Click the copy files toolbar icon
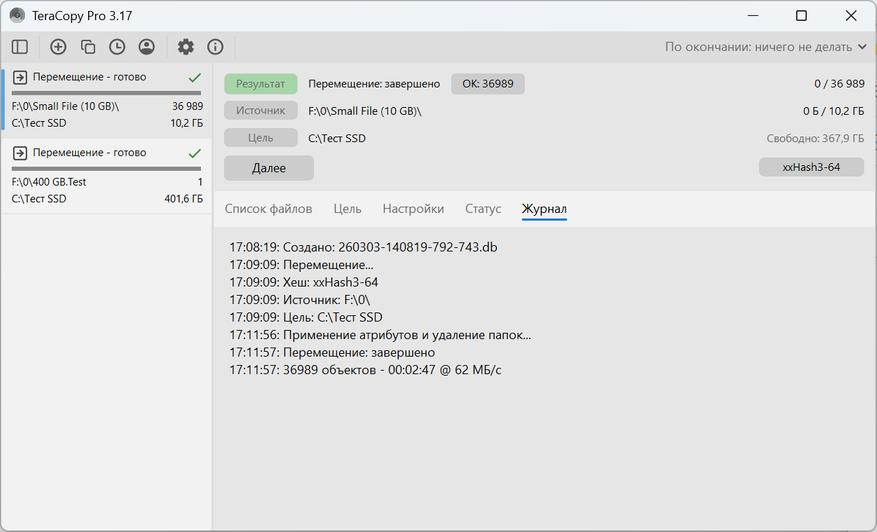 pyautogui.click(x=88, y=47)
